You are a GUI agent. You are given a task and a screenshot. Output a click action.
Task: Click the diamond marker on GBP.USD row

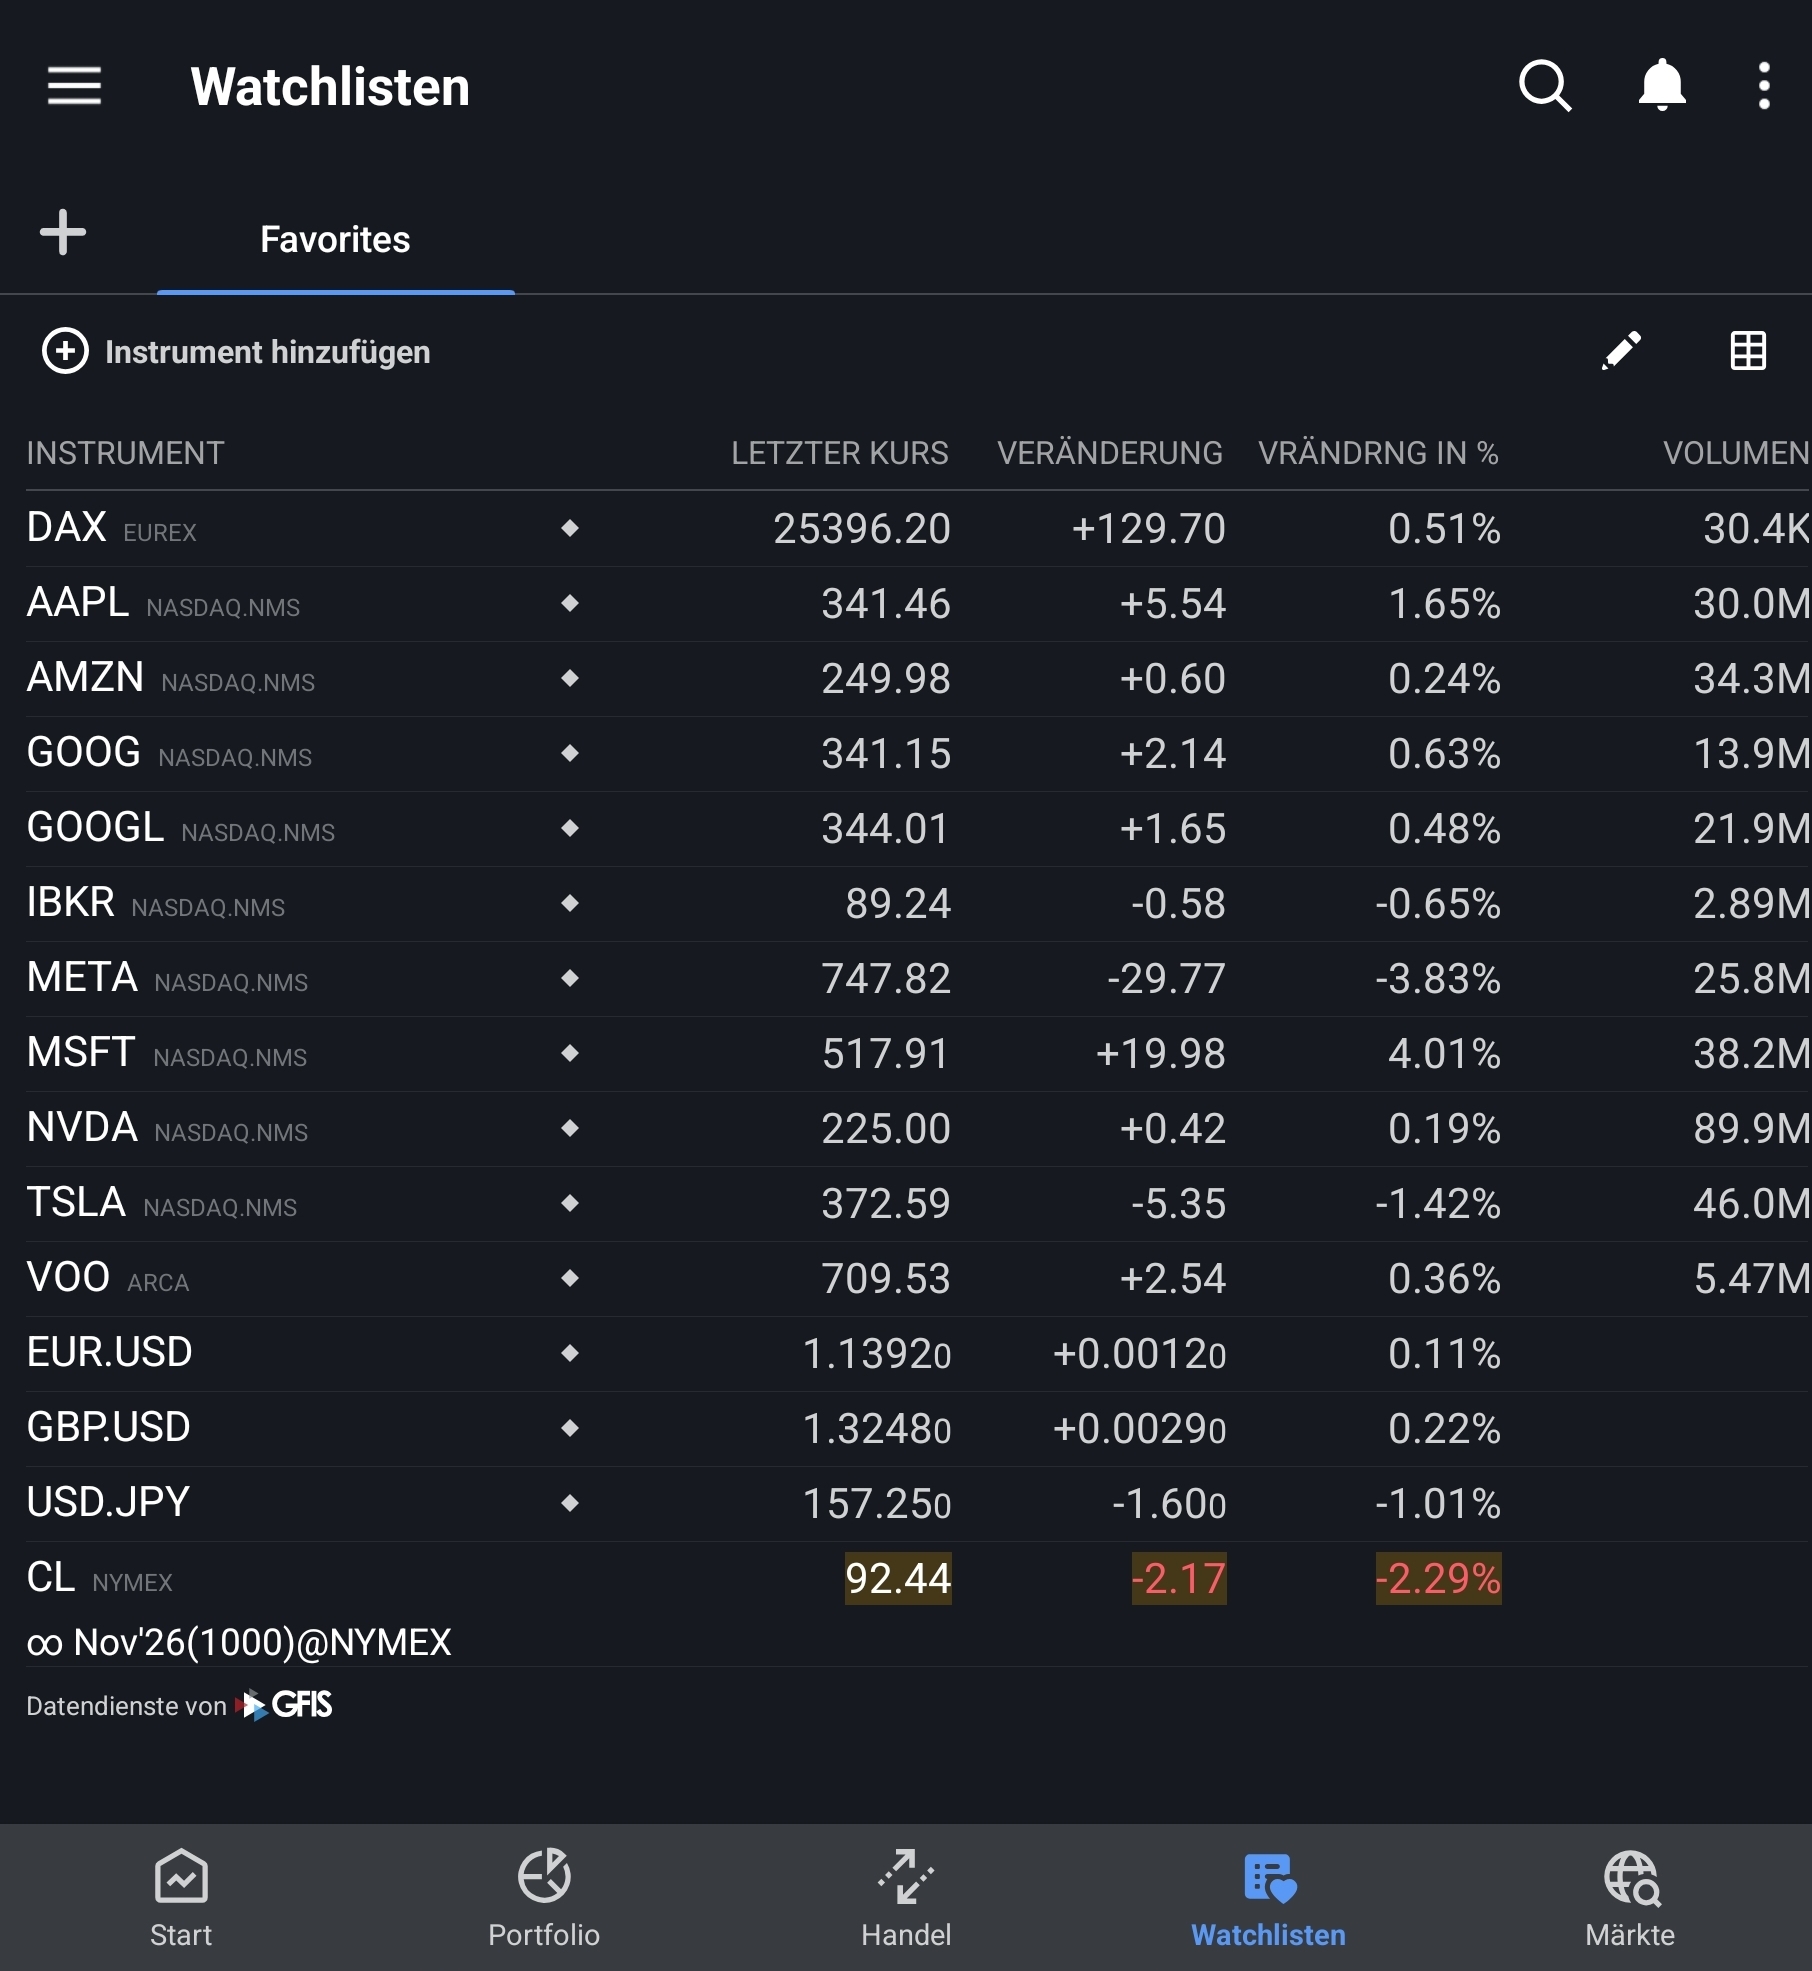pyautogui.click(x=570, y=1428)
